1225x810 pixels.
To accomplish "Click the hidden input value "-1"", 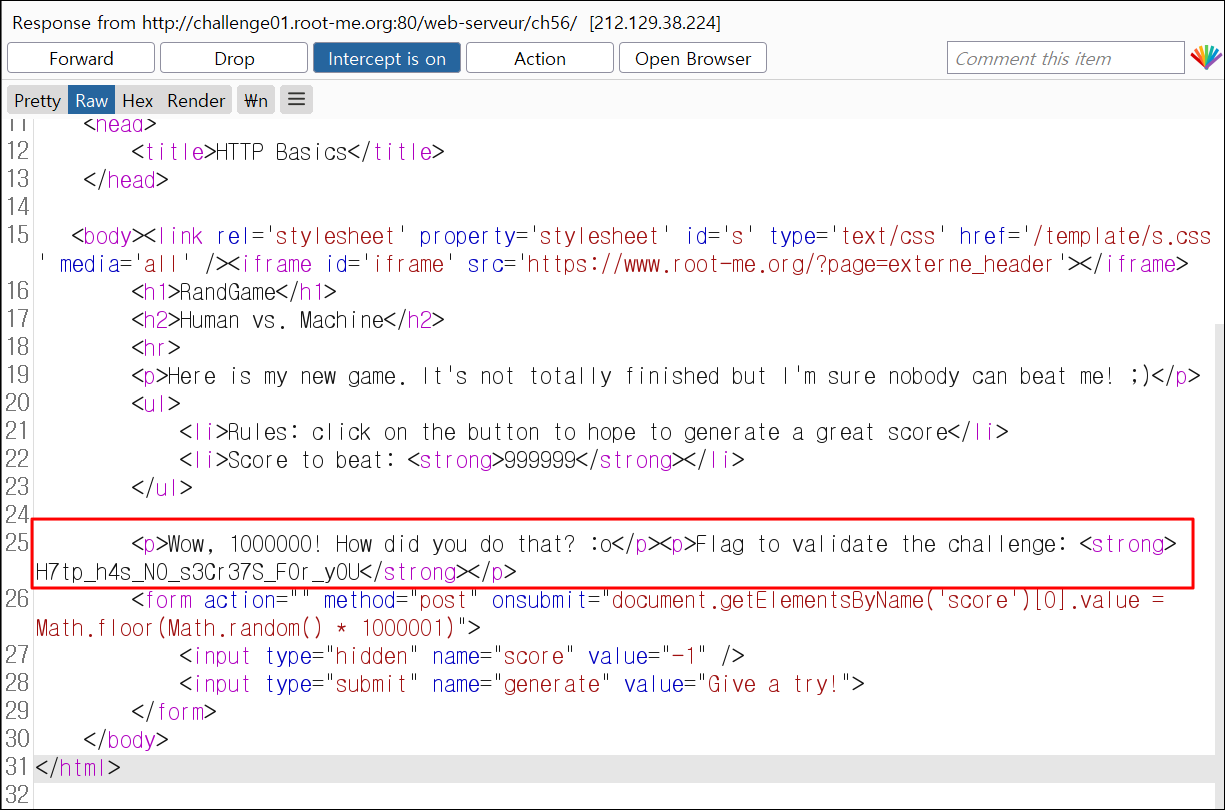I will tap(687, 656).
